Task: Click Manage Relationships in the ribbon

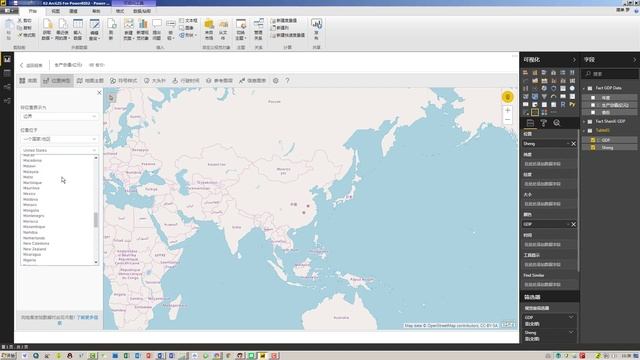Action: (258, 29)
